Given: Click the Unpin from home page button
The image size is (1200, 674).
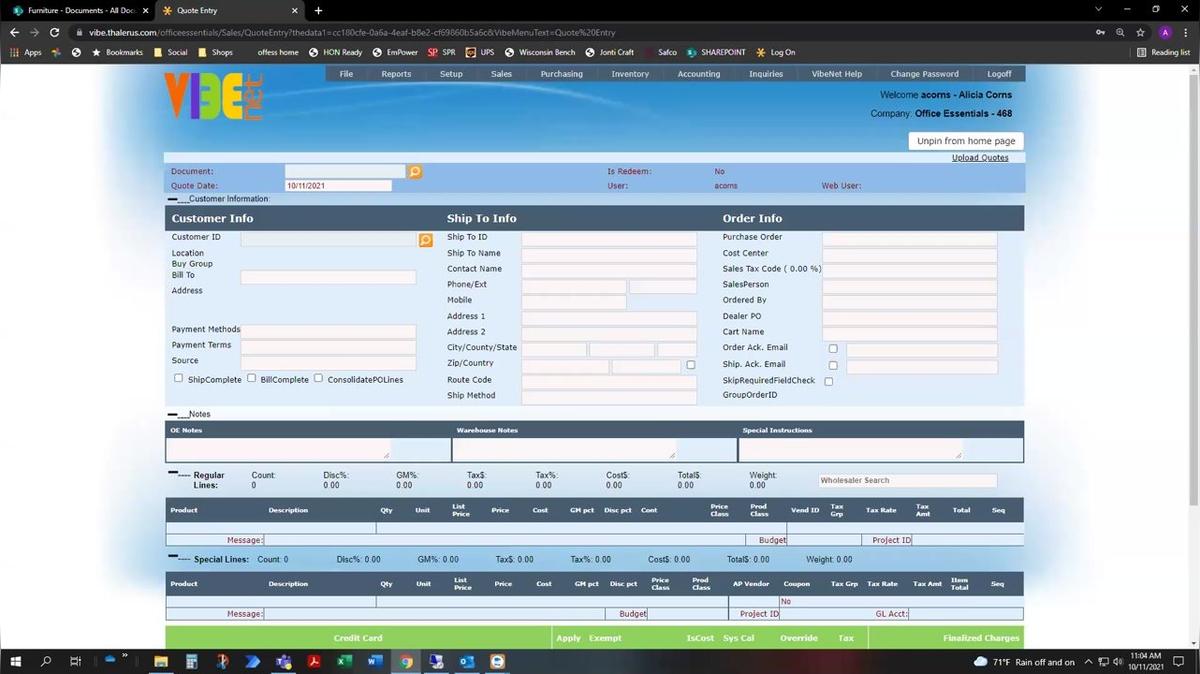Looking at the screenshot, I should tap(965, 141).
